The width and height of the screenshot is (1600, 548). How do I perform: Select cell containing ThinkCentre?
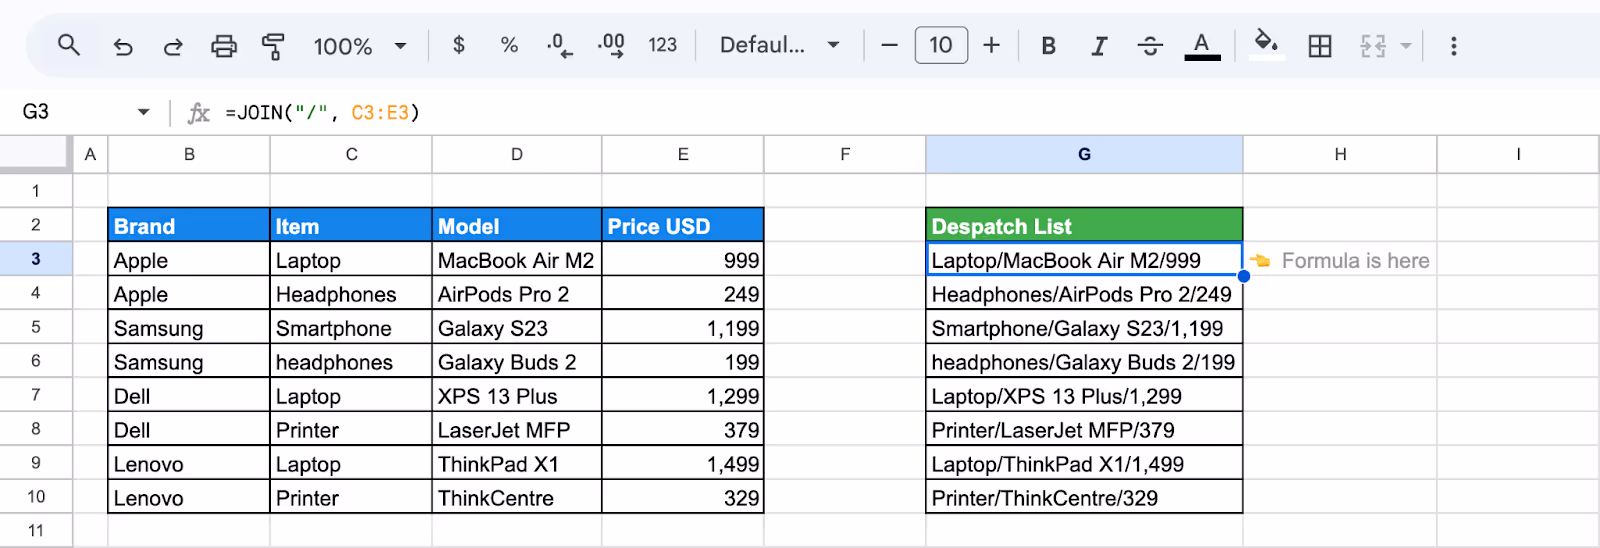(517, 498)
